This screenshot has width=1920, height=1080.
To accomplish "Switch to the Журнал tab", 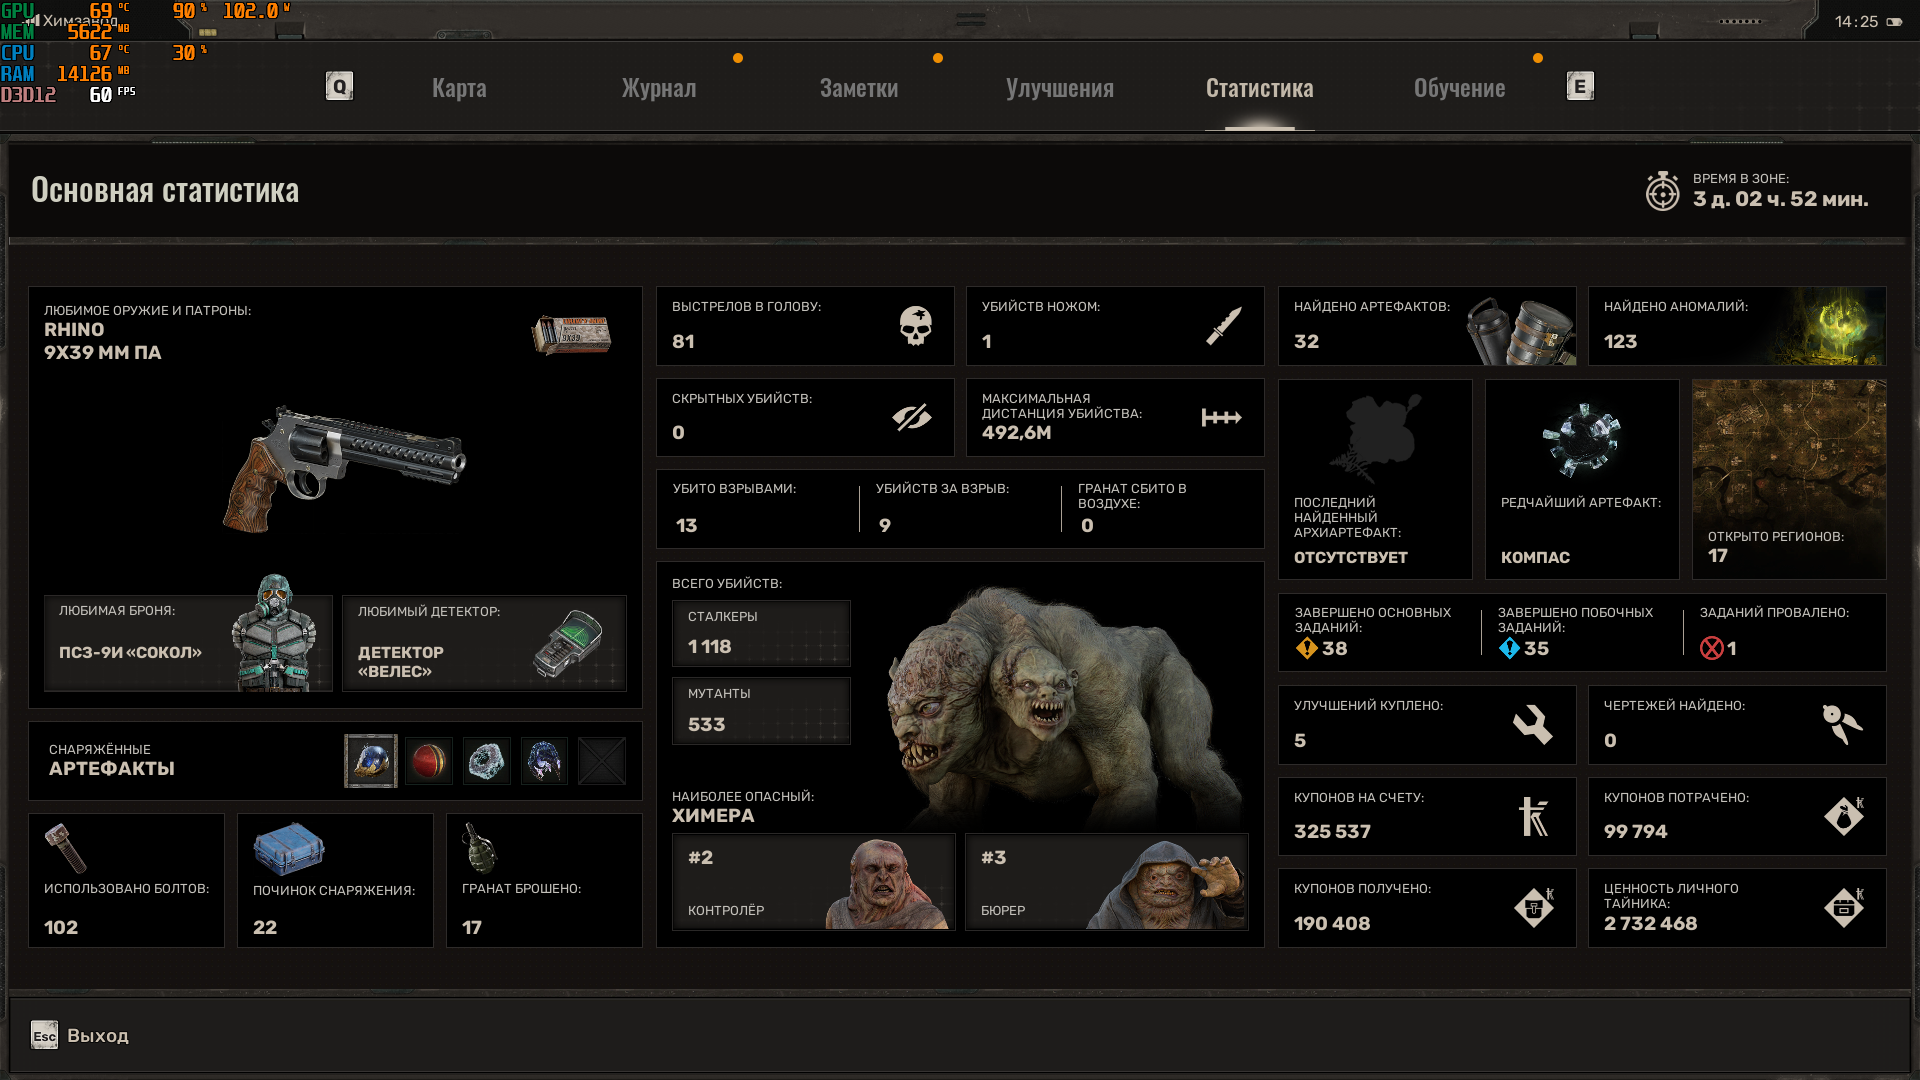I will tap(659, 88).
